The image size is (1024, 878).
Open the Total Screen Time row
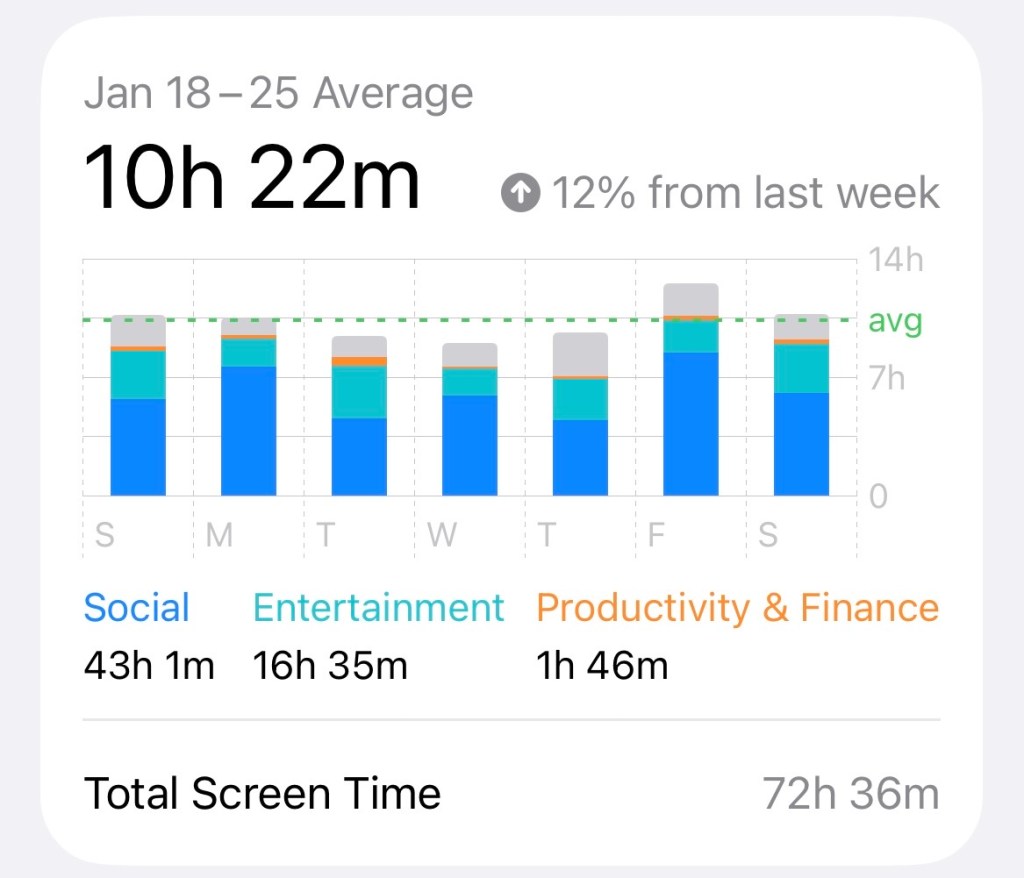tap(262, 794)
